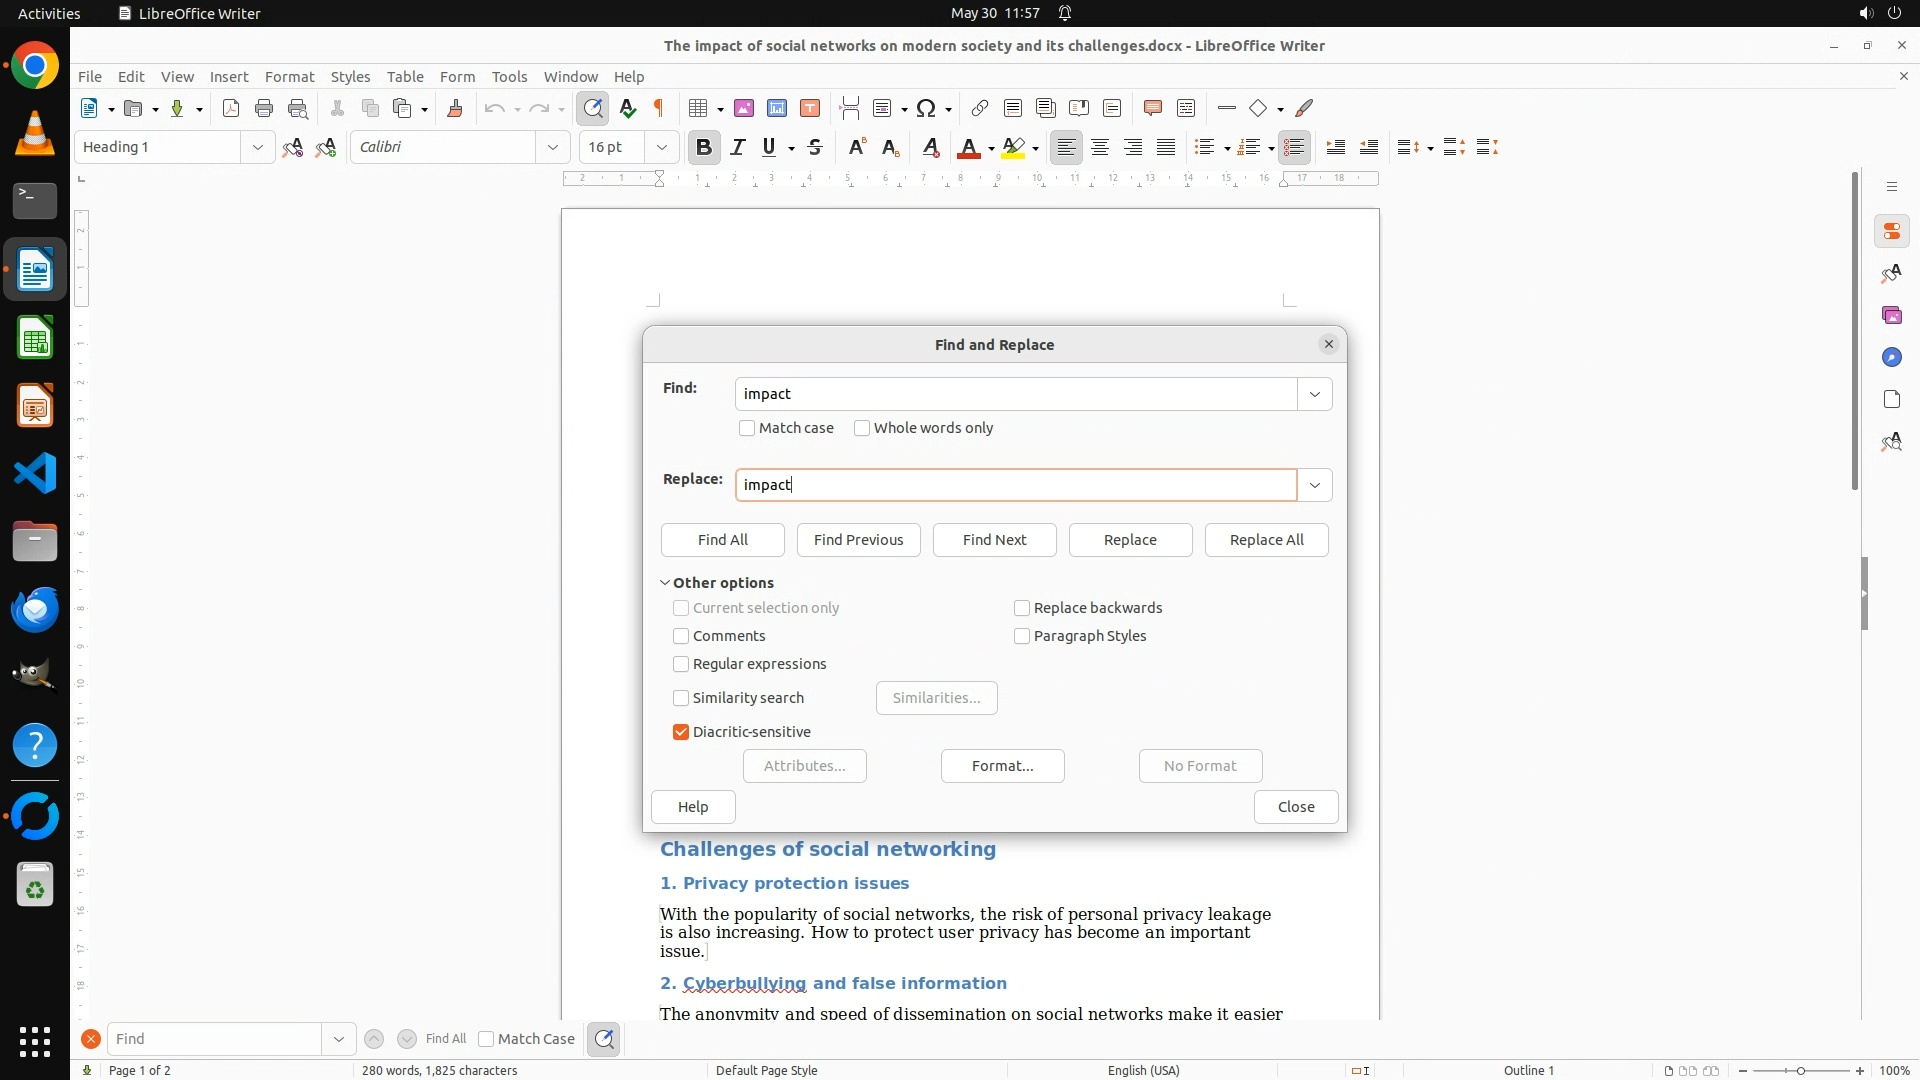Click the Strikethrough formatting icon
This screenshot has width=1920, height=1080.
pyautogui.click(x=815, y=147)
